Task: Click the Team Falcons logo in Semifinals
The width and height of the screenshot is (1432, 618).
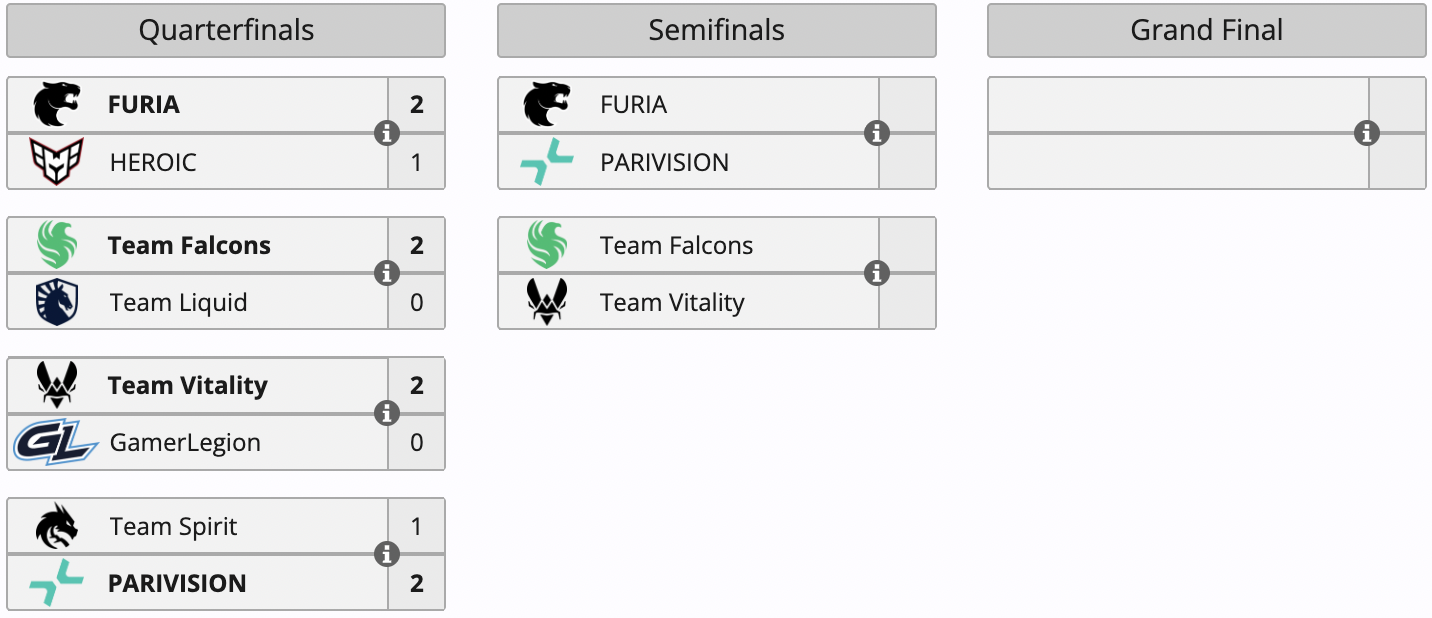Action: [x=547, y=245]
